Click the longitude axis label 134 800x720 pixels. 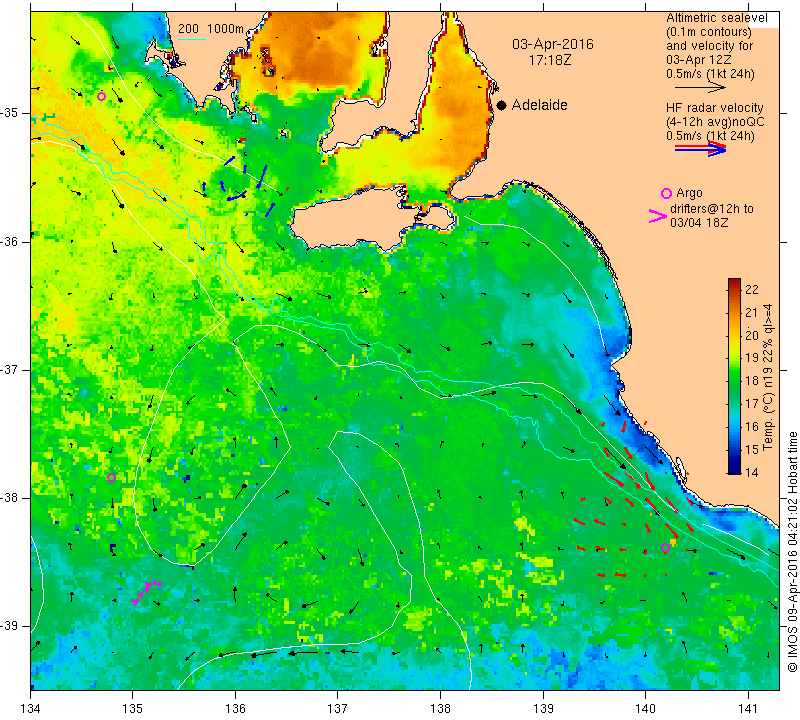(x=31, y=709)
